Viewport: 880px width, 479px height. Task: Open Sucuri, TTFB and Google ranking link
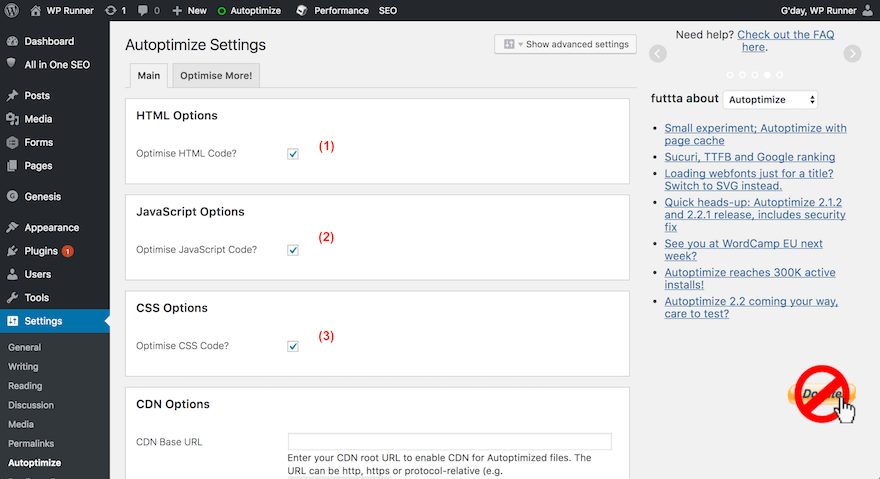tap(750, 157)
